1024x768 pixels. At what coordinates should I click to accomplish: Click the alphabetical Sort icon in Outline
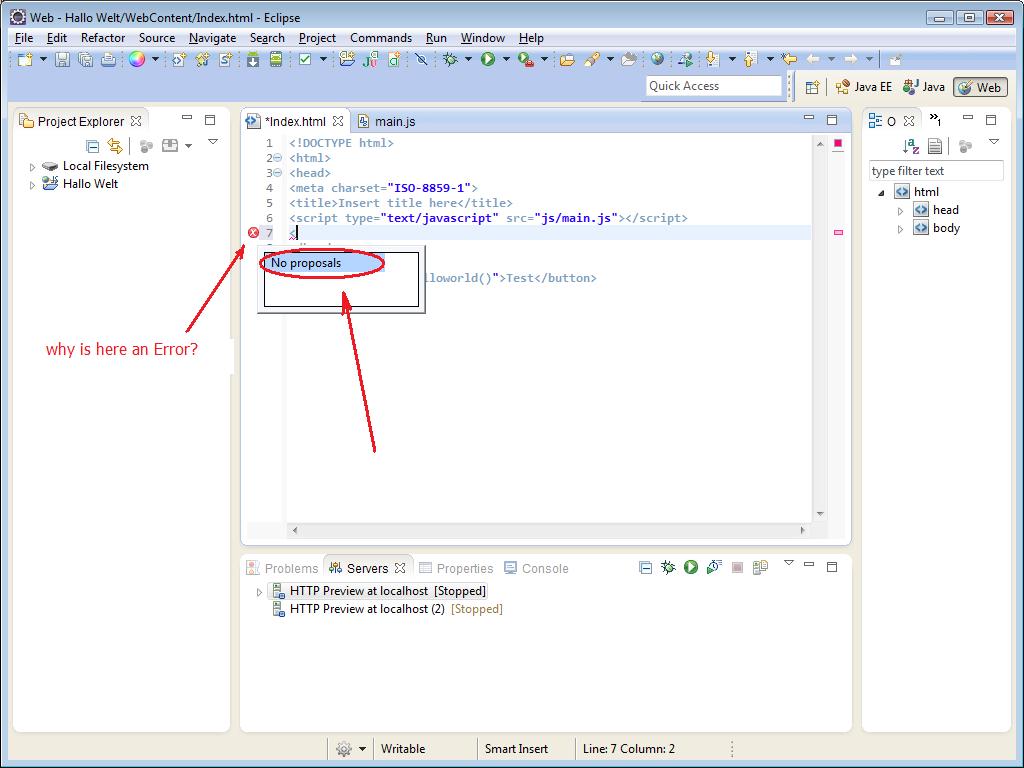tap(910, 146)
